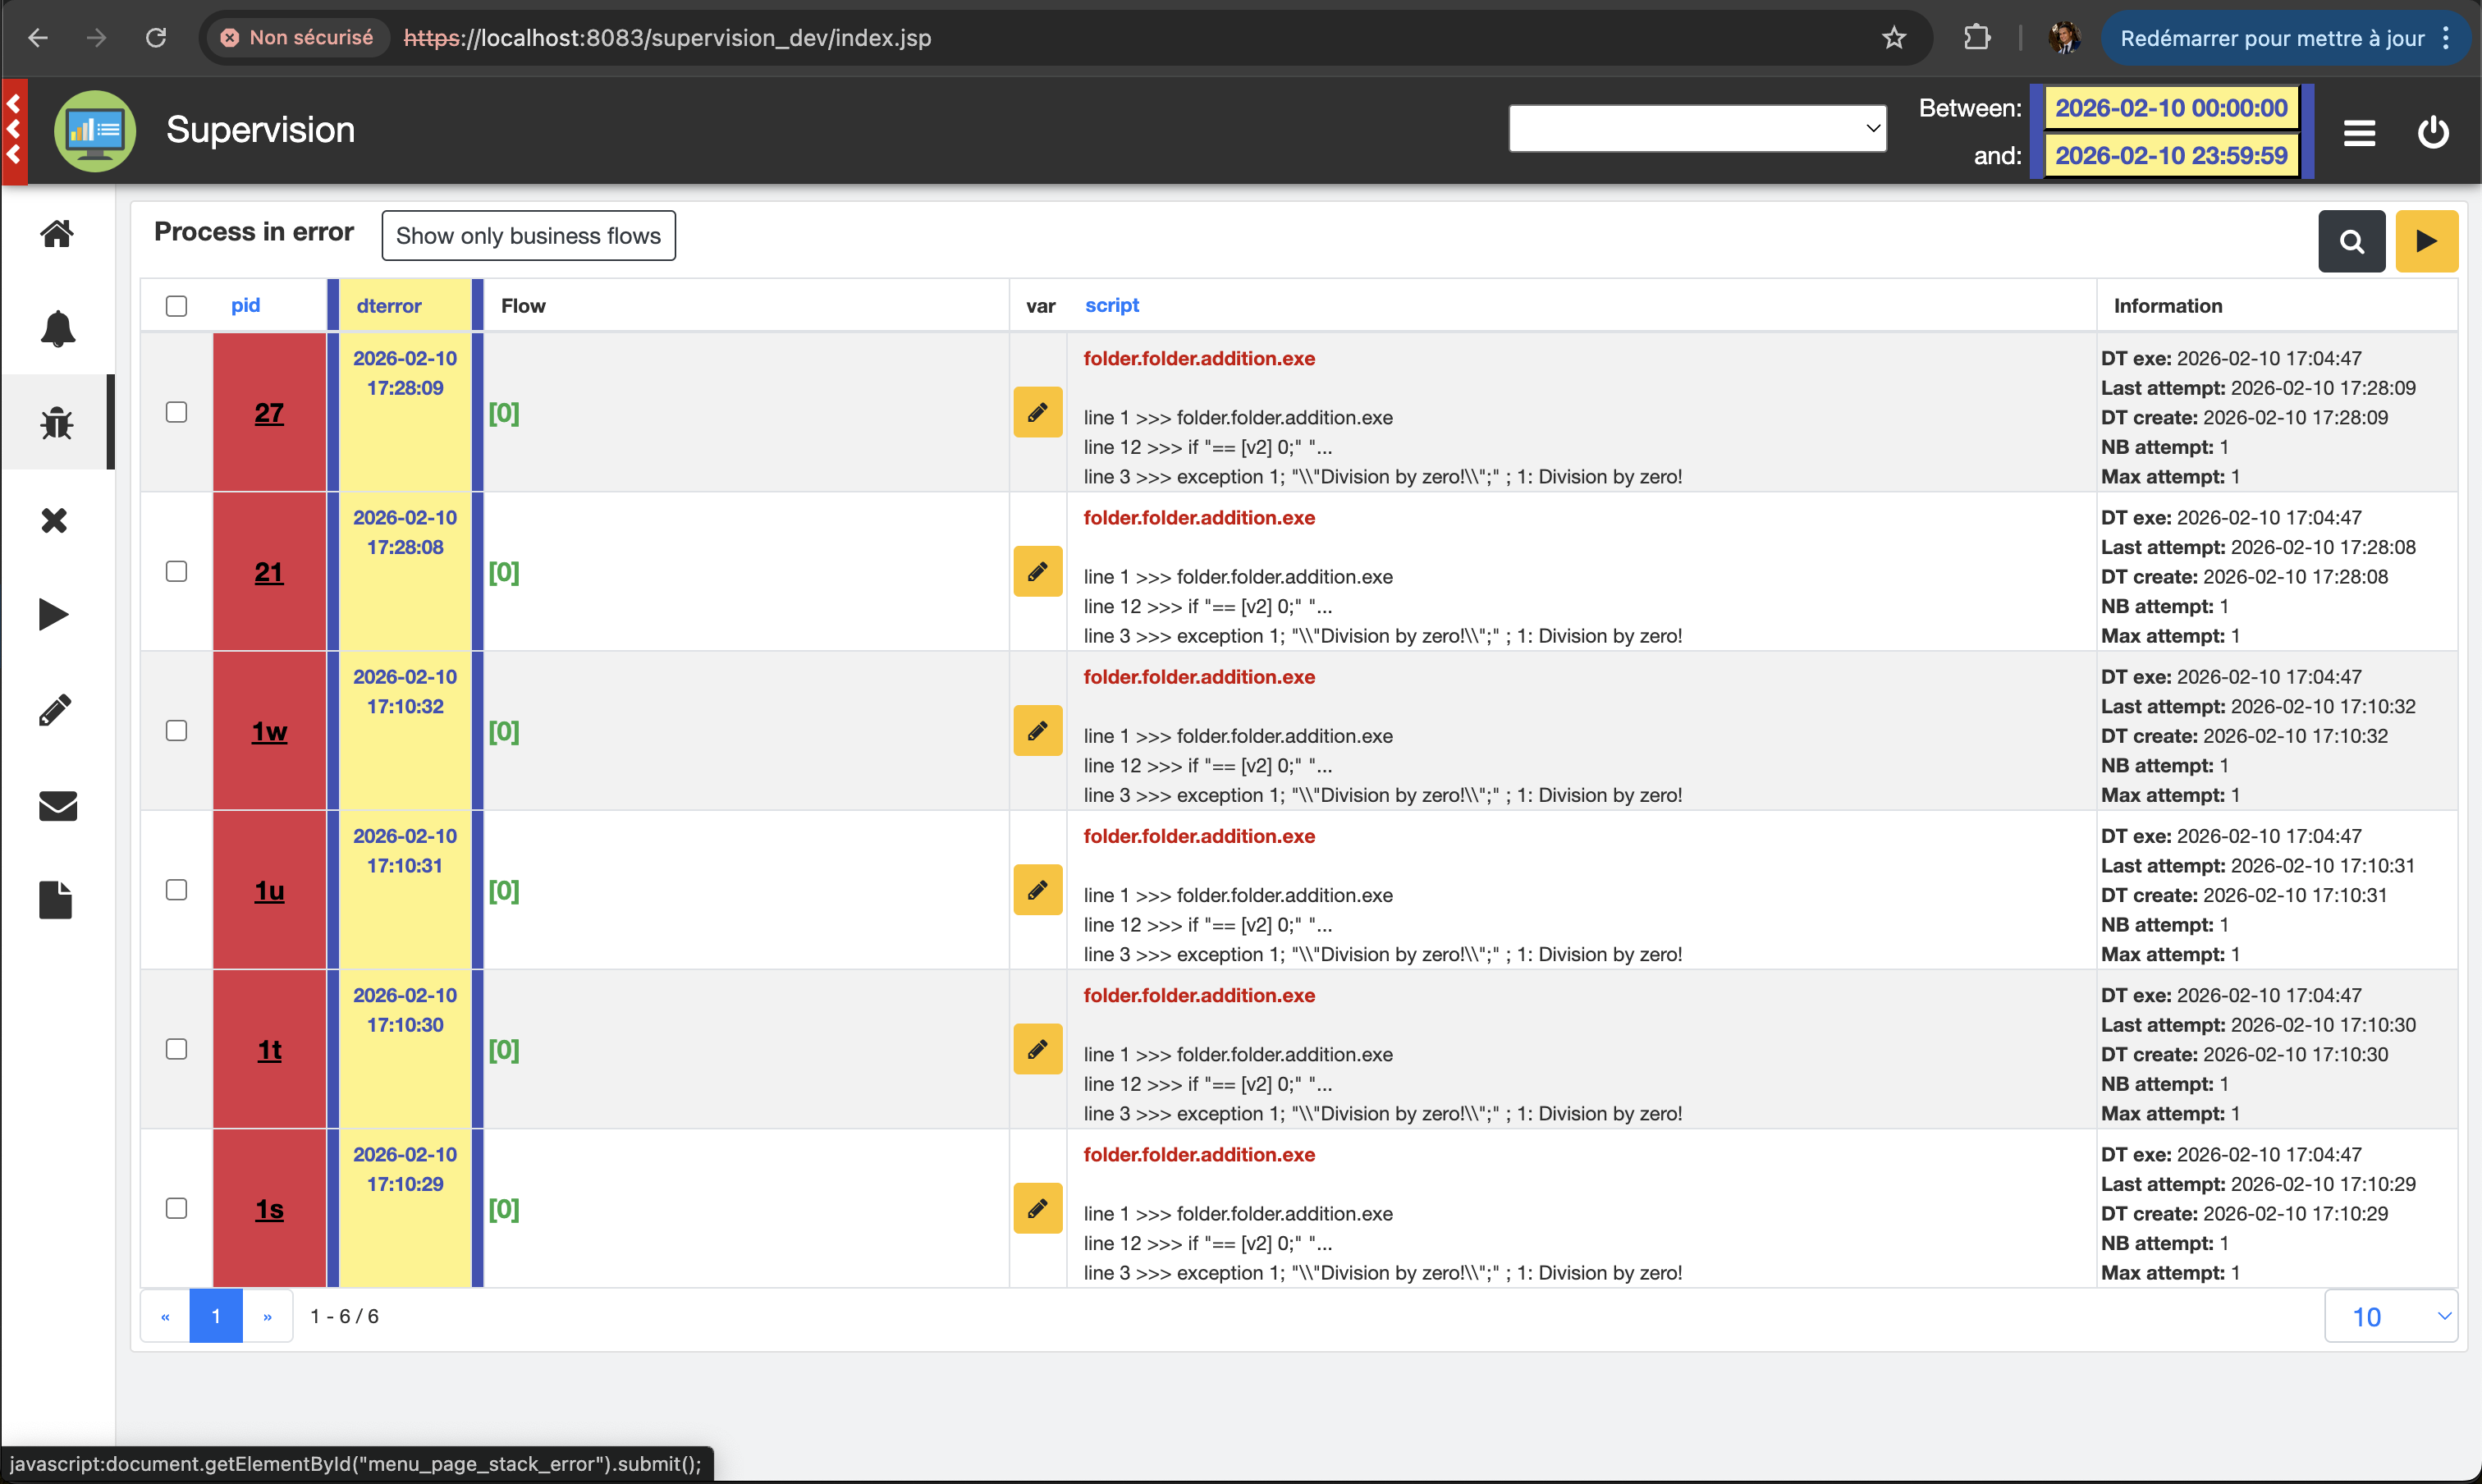
Task: Edit variables for process 27
Action: point(1037,412)
